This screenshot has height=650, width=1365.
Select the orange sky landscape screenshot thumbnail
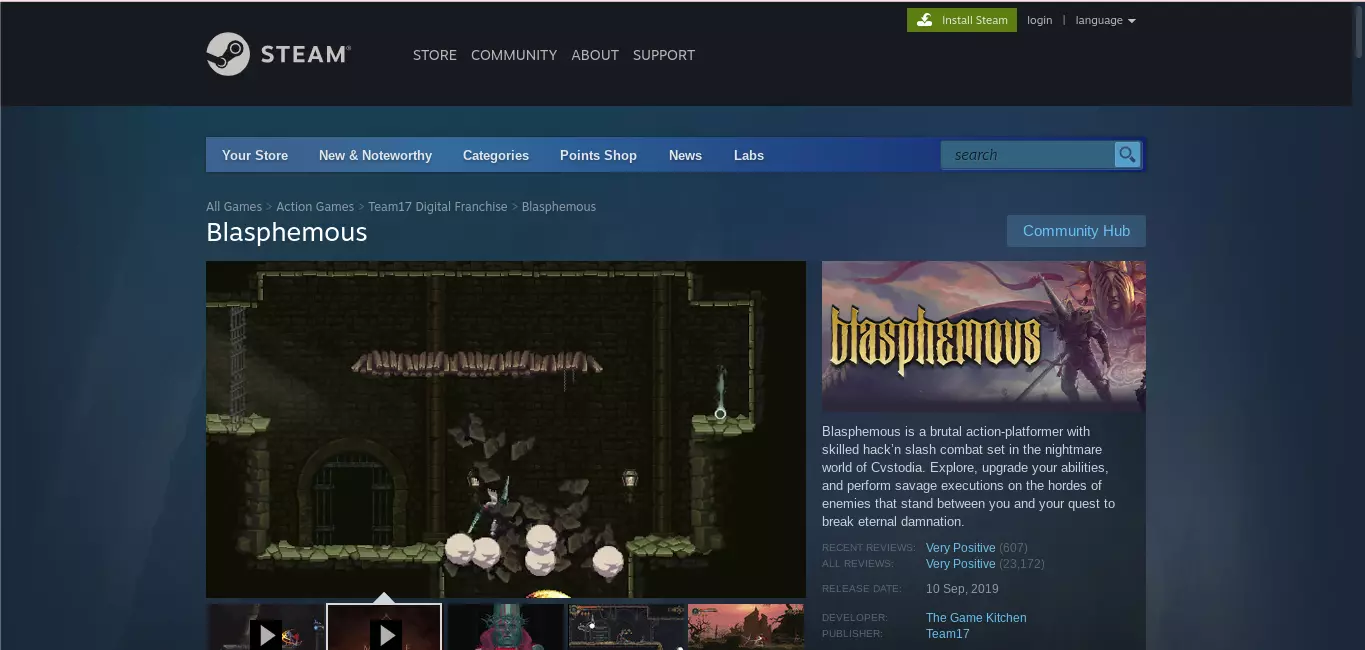(x=746, y=627)
